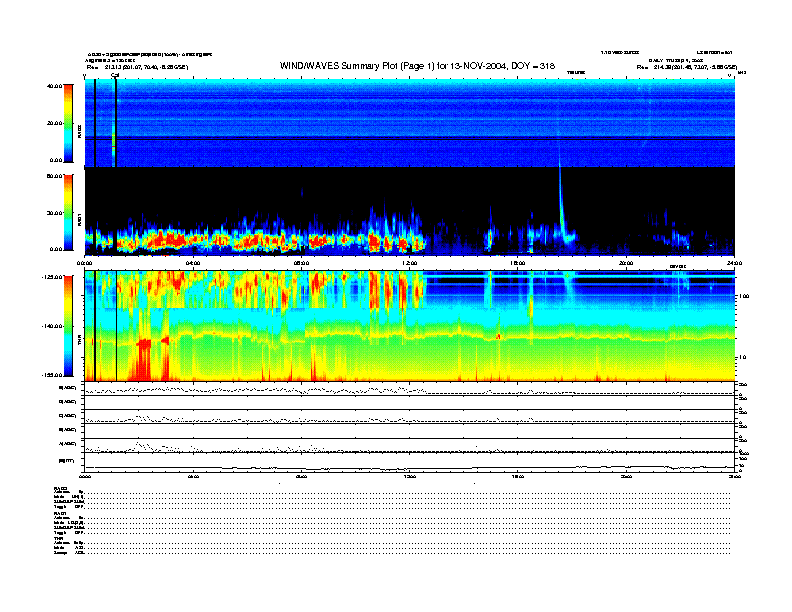Click the -155.00 label on TNR scale

tap(52, 374)
